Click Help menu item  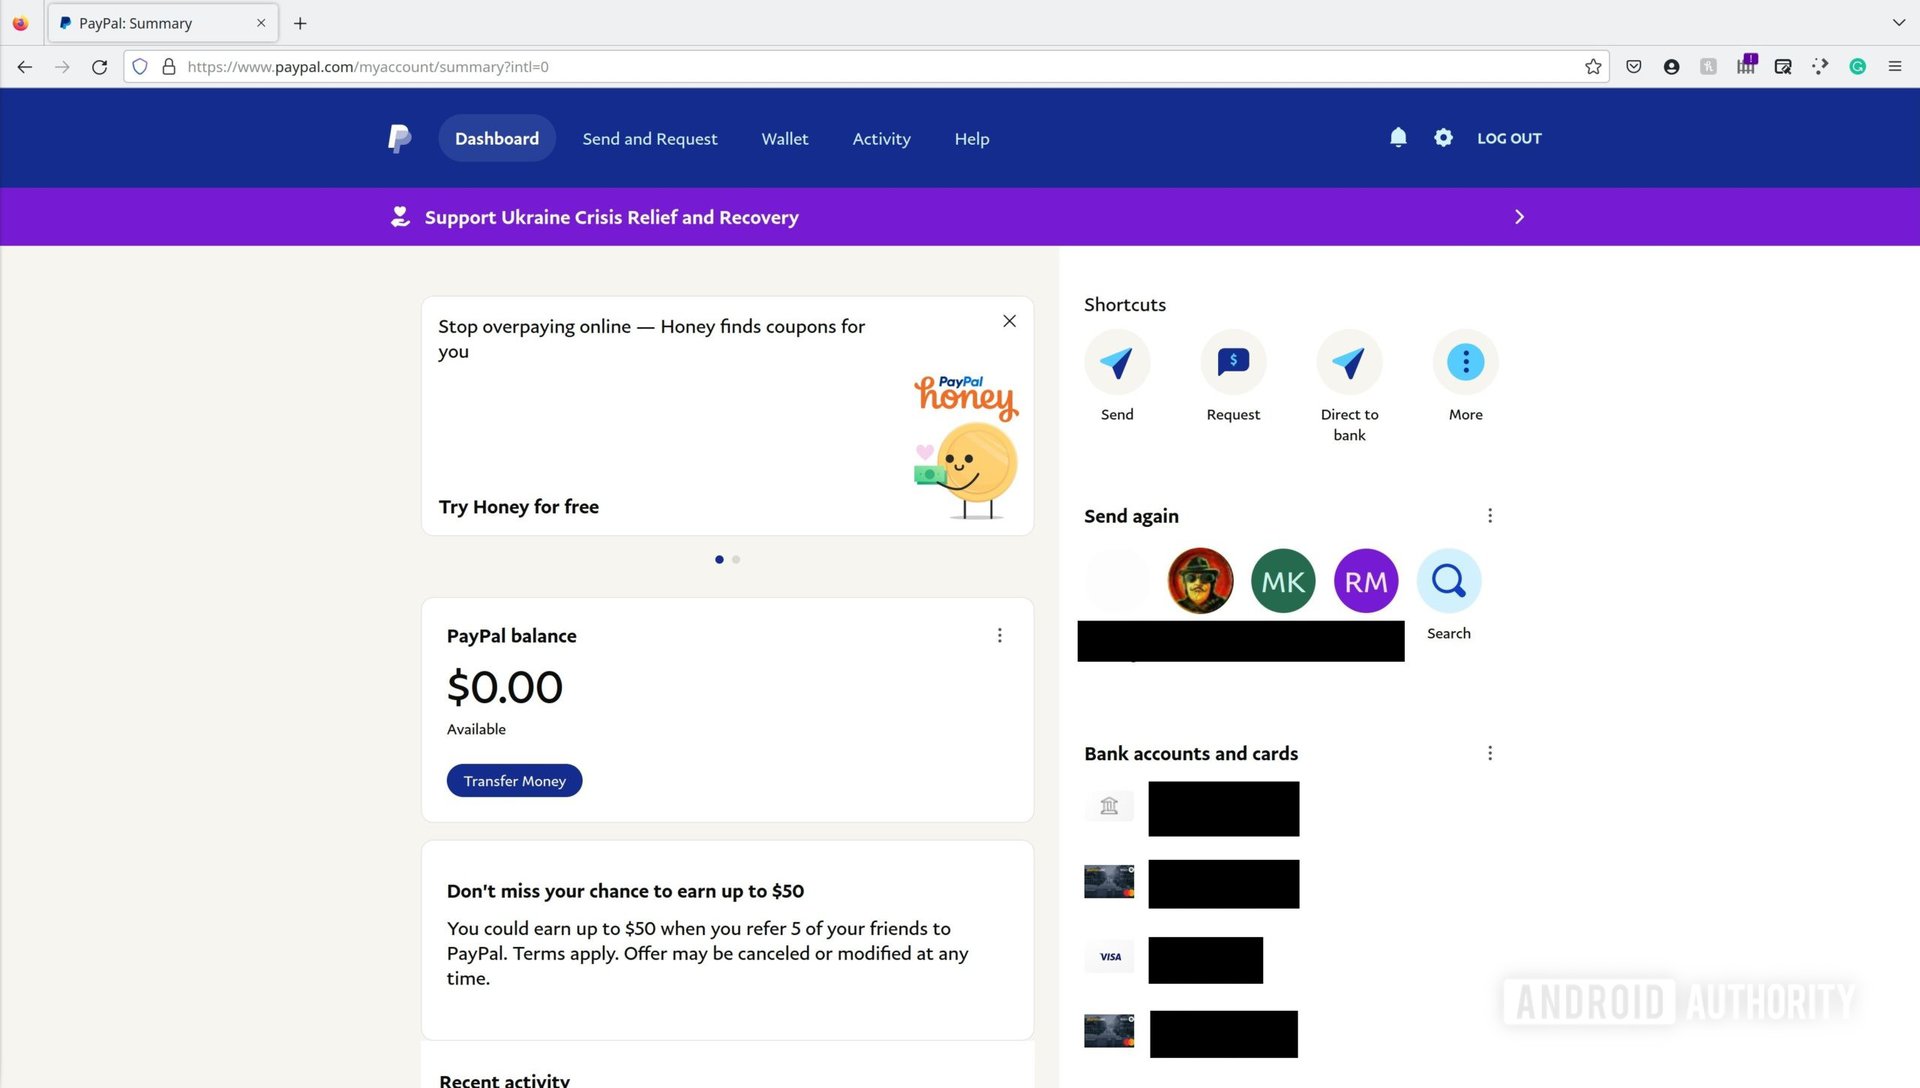(x=971, y=137)
